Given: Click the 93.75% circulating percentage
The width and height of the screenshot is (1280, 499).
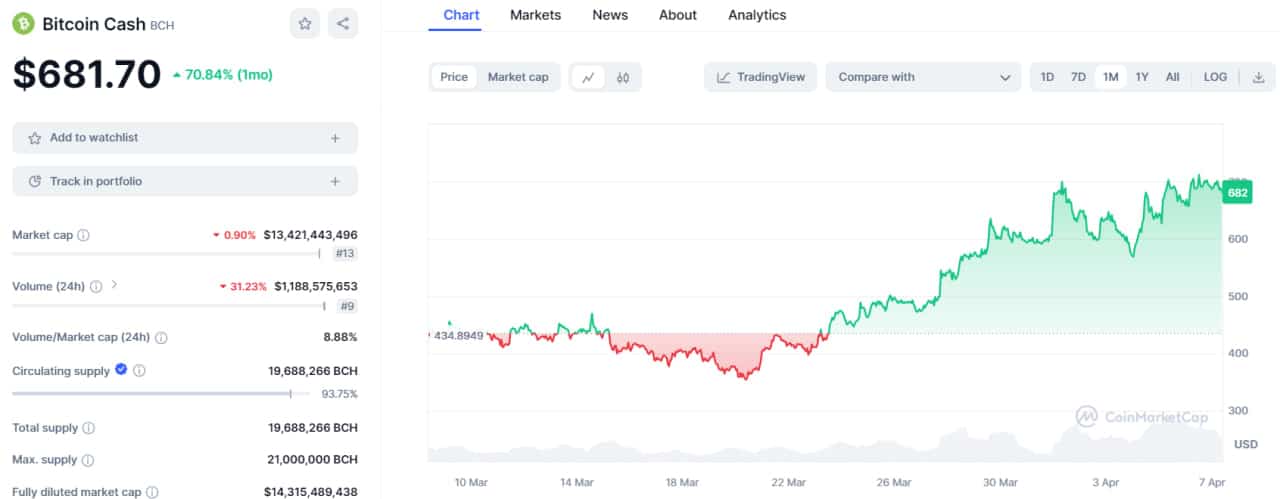Looking at the screenshot, I should (340, 394).
